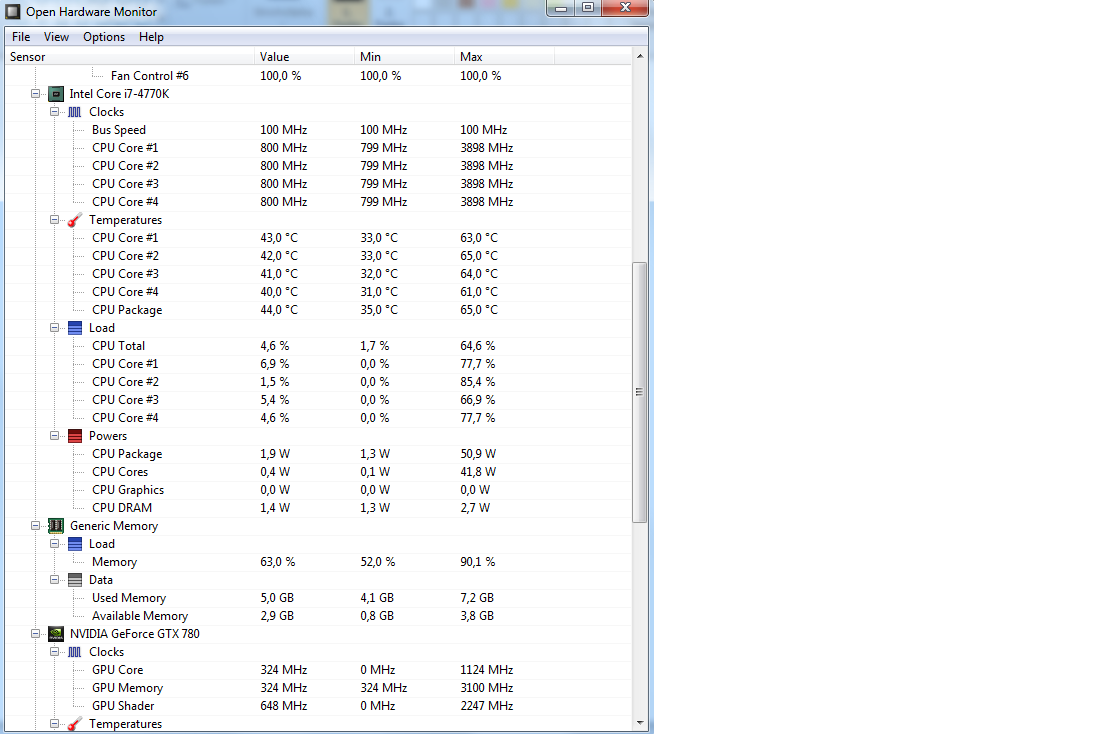Collapse the GPU Clocks group
Image resolution: width=1118 pixels, height=734 pixels.
tap(54, 652)
